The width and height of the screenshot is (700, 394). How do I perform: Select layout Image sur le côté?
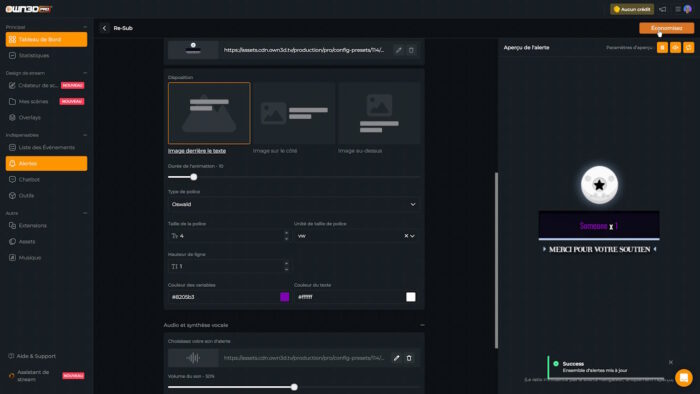coord(294,113)
